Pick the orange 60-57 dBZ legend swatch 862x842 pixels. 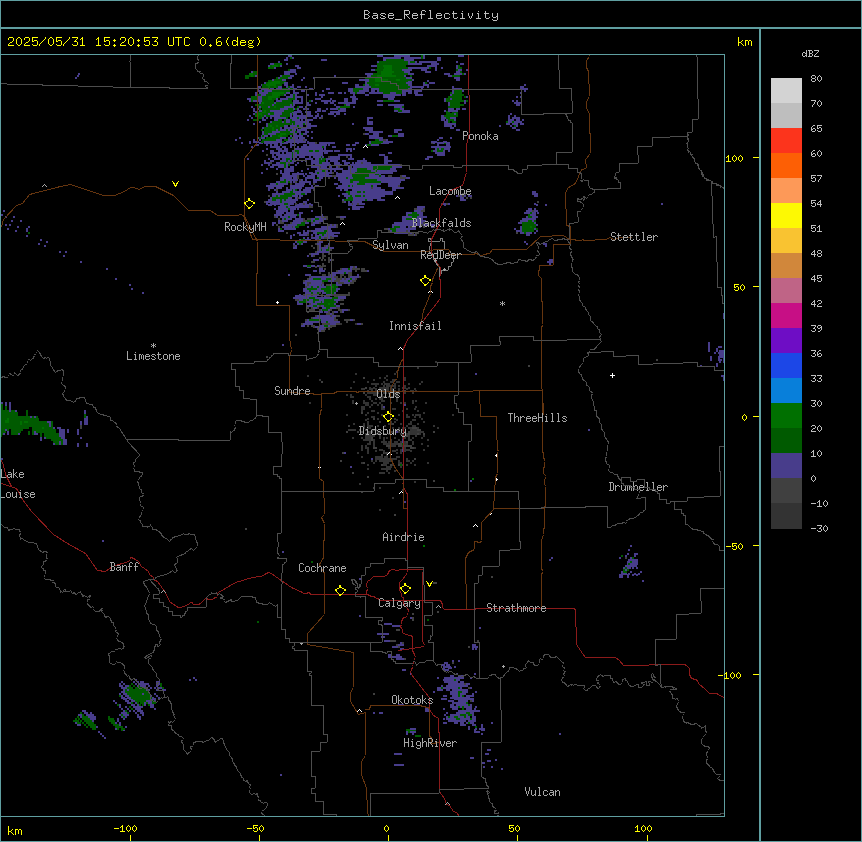coord(786,165)
